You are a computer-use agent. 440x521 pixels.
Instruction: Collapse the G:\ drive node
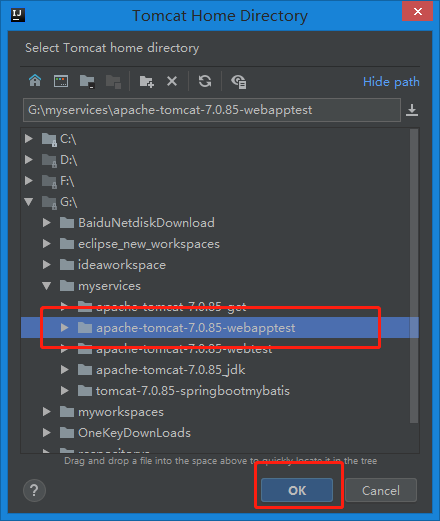click(x=29, y=202)
